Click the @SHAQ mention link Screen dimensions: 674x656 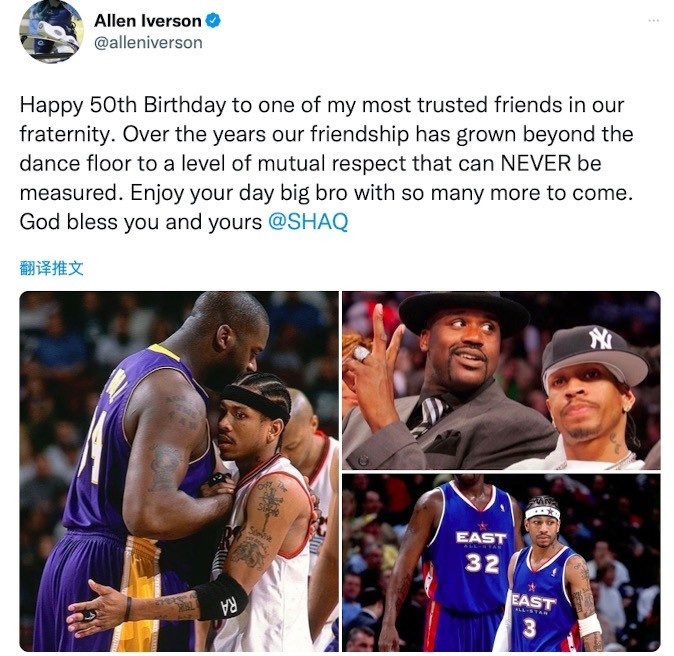tap(308, 222)
